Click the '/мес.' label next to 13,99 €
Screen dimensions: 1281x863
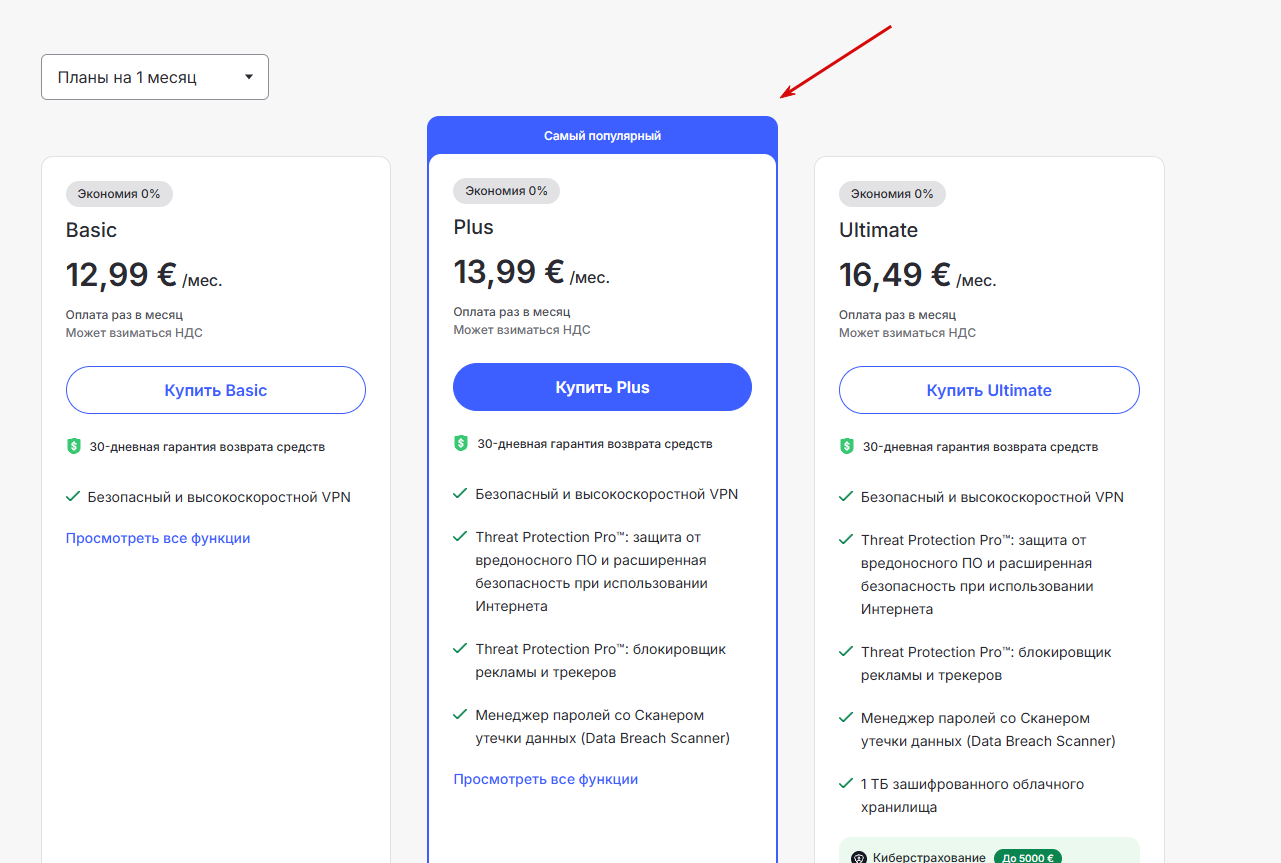pos(589,278)
